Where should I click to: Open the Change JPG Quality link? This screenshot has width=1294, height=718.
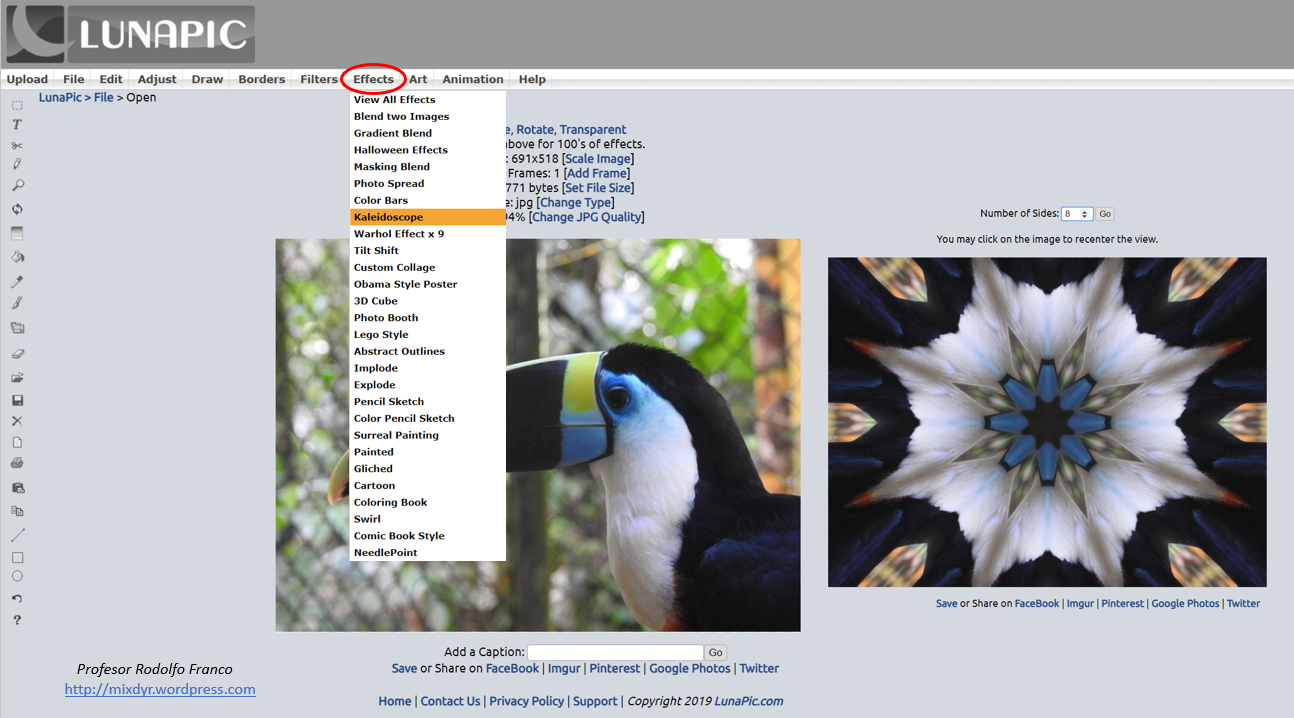pyautogui.click(x=587, y=217)
